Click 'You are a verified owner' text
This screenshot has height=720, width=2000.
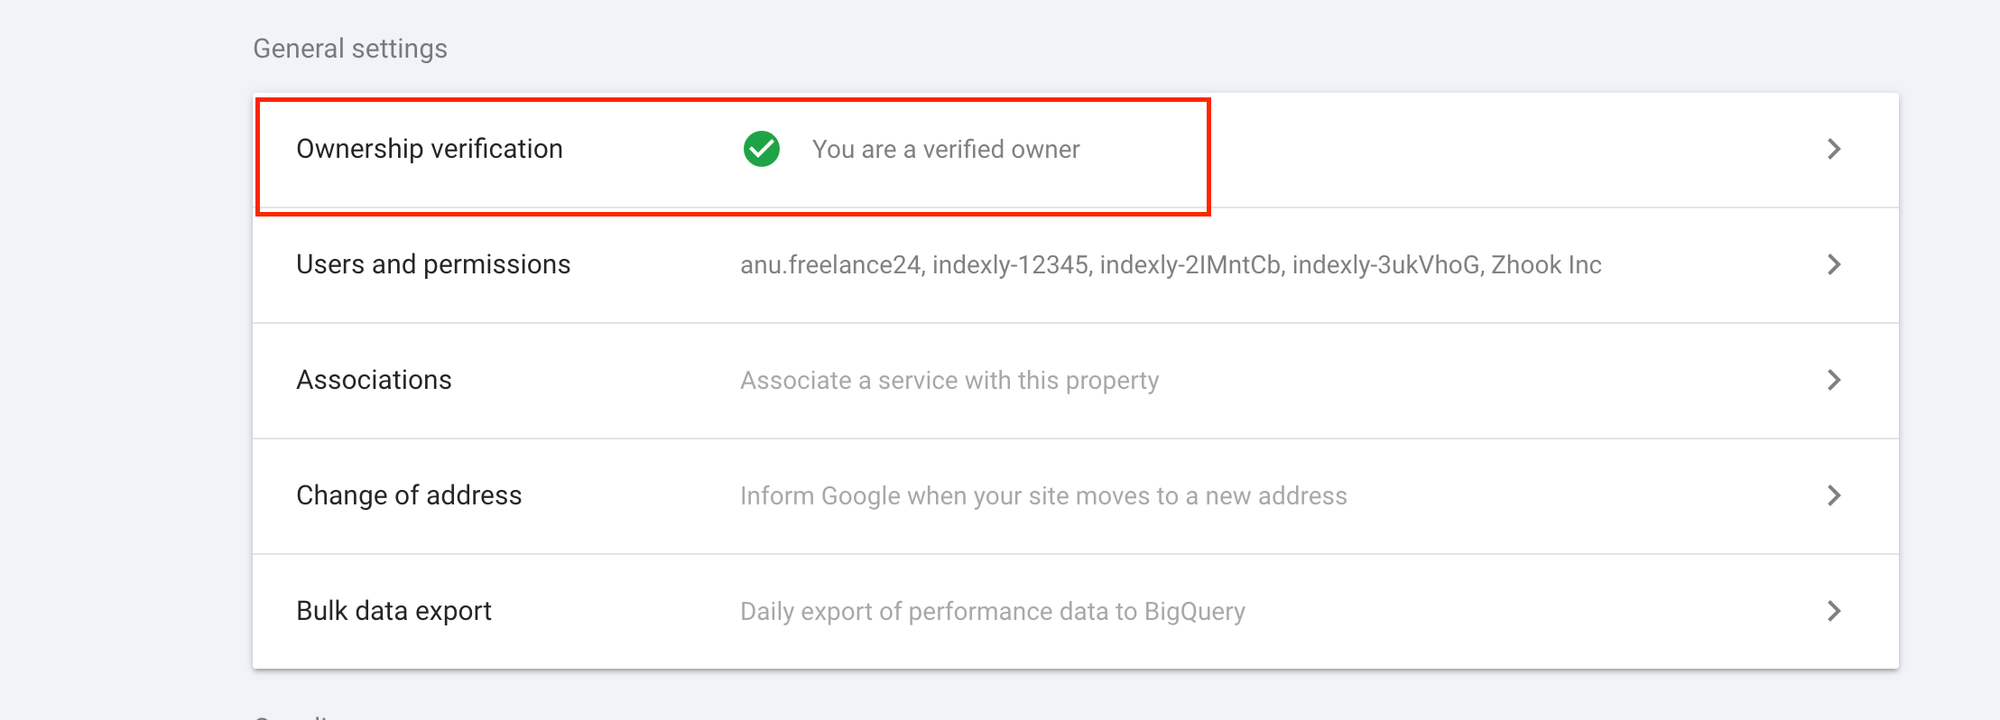[946, 149]
